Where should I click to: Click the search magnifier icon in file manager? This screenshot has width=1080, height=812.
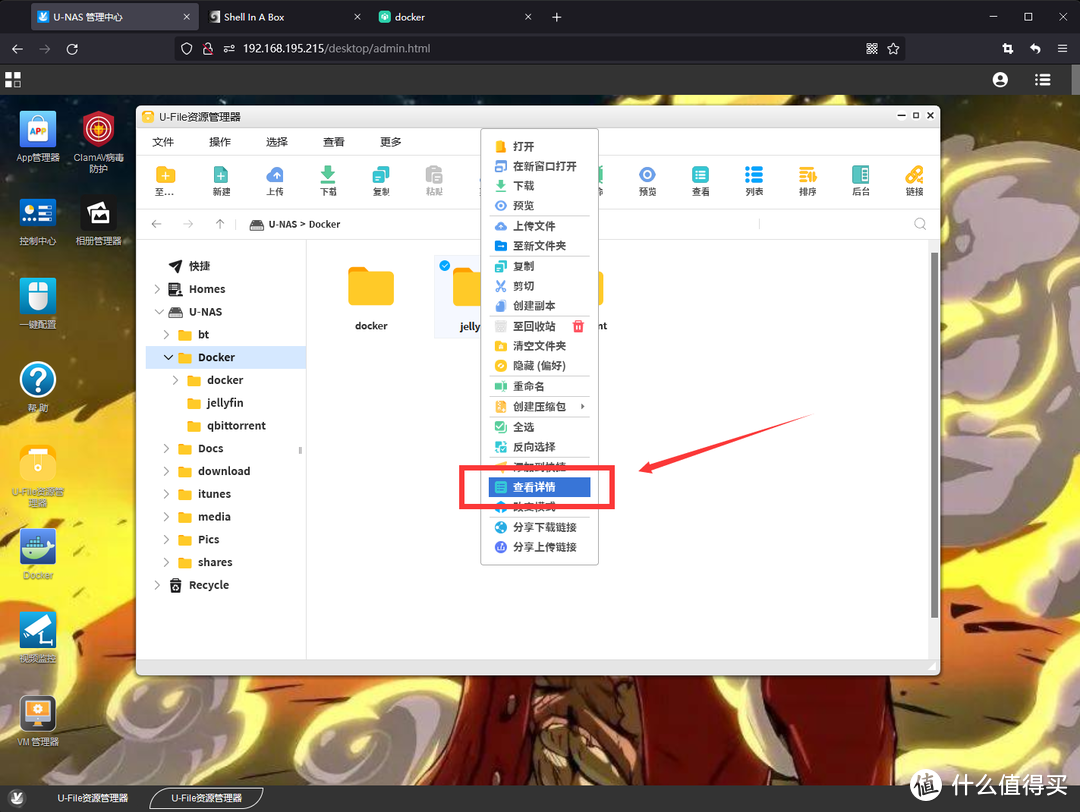pyautogui.click(x=920, y=224)
